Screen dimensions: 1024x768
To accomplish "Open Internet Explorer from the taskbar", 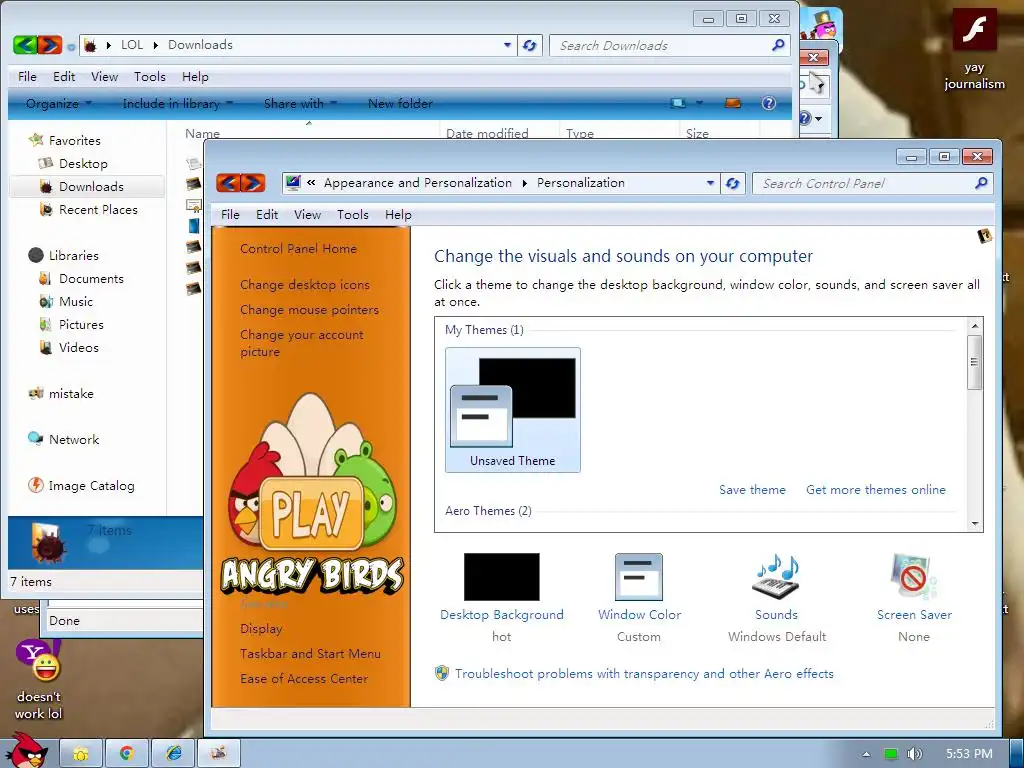I will click(173, 754).
